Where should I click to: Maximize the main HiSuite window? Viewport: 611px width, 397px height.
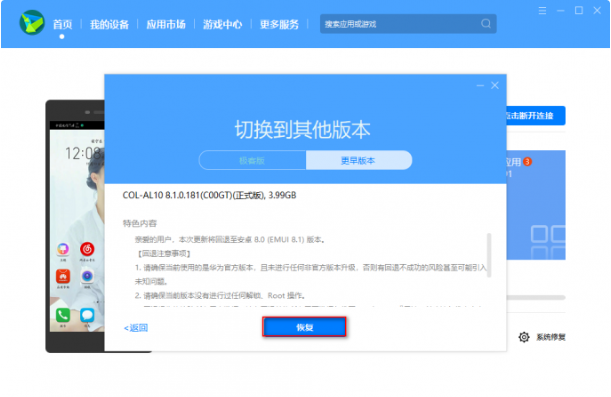579,11
